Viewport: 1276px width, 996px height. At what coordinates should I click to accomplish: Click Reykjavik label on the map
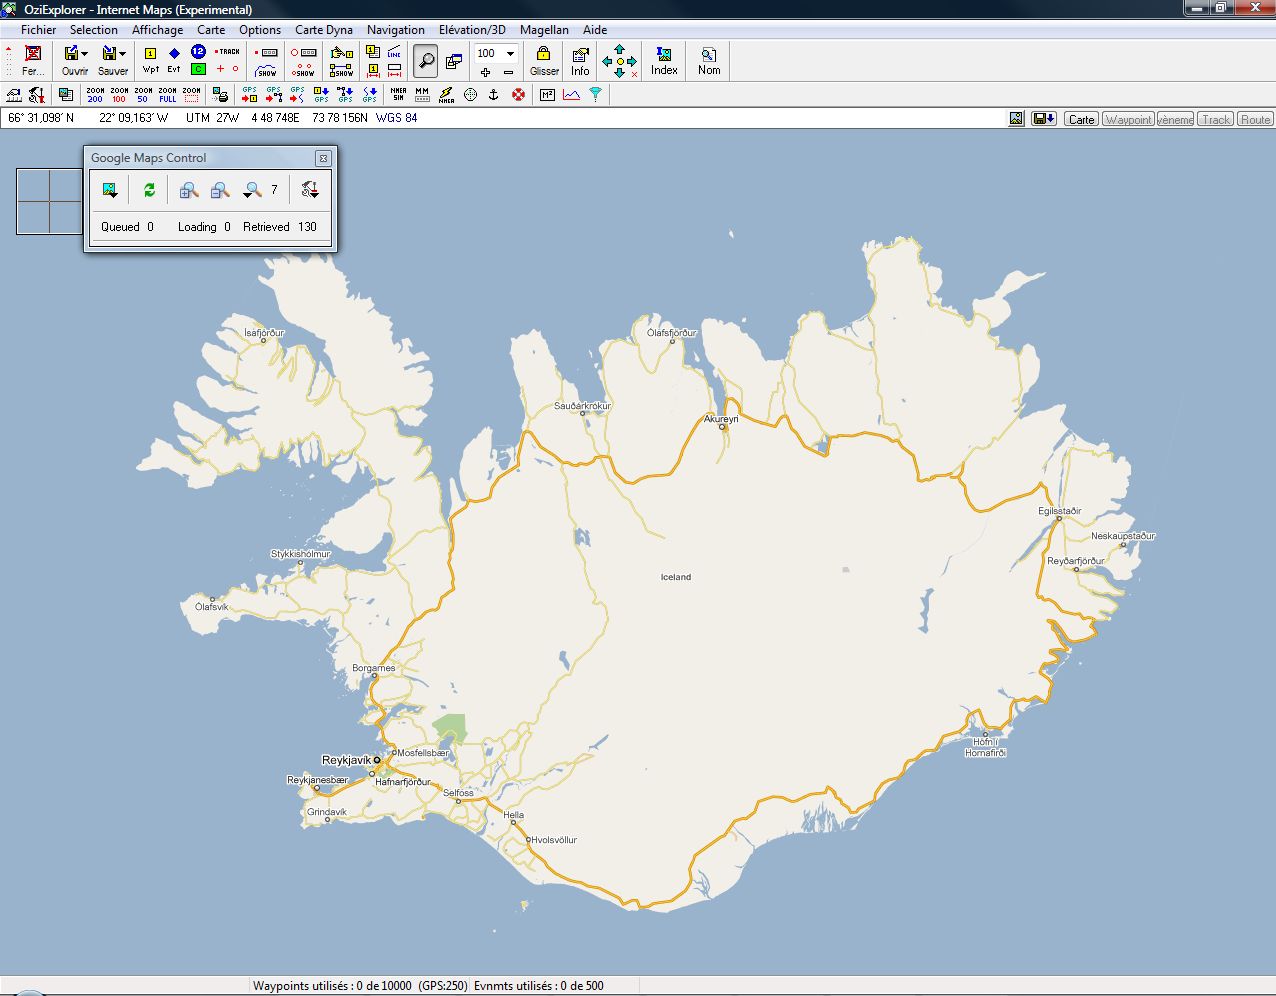tap(345, 760)
